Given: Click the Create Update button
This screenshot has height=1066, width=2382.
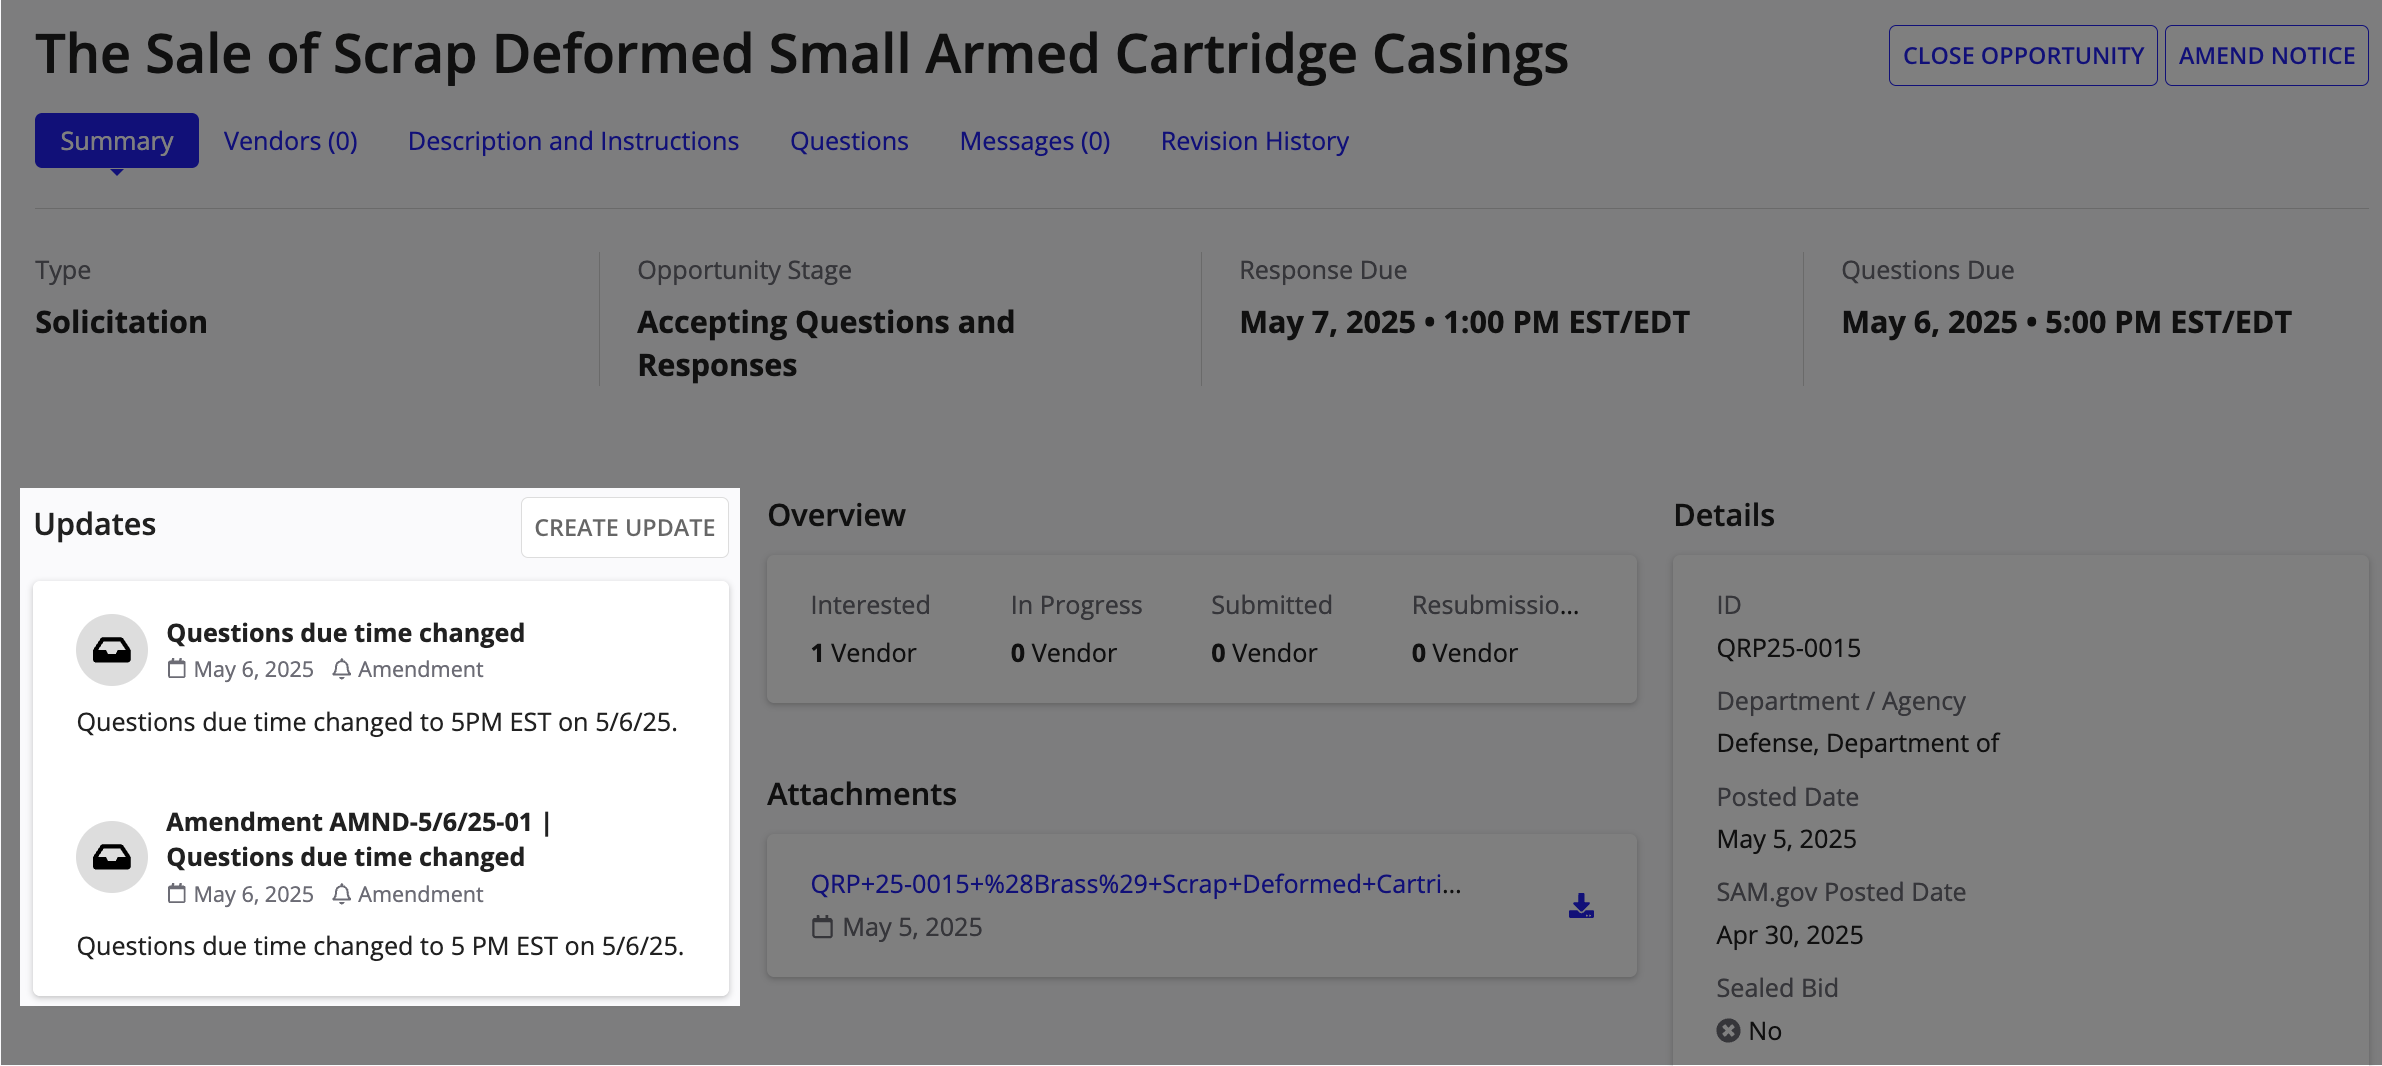Looking at the screenshot, I should pos(625,527).
